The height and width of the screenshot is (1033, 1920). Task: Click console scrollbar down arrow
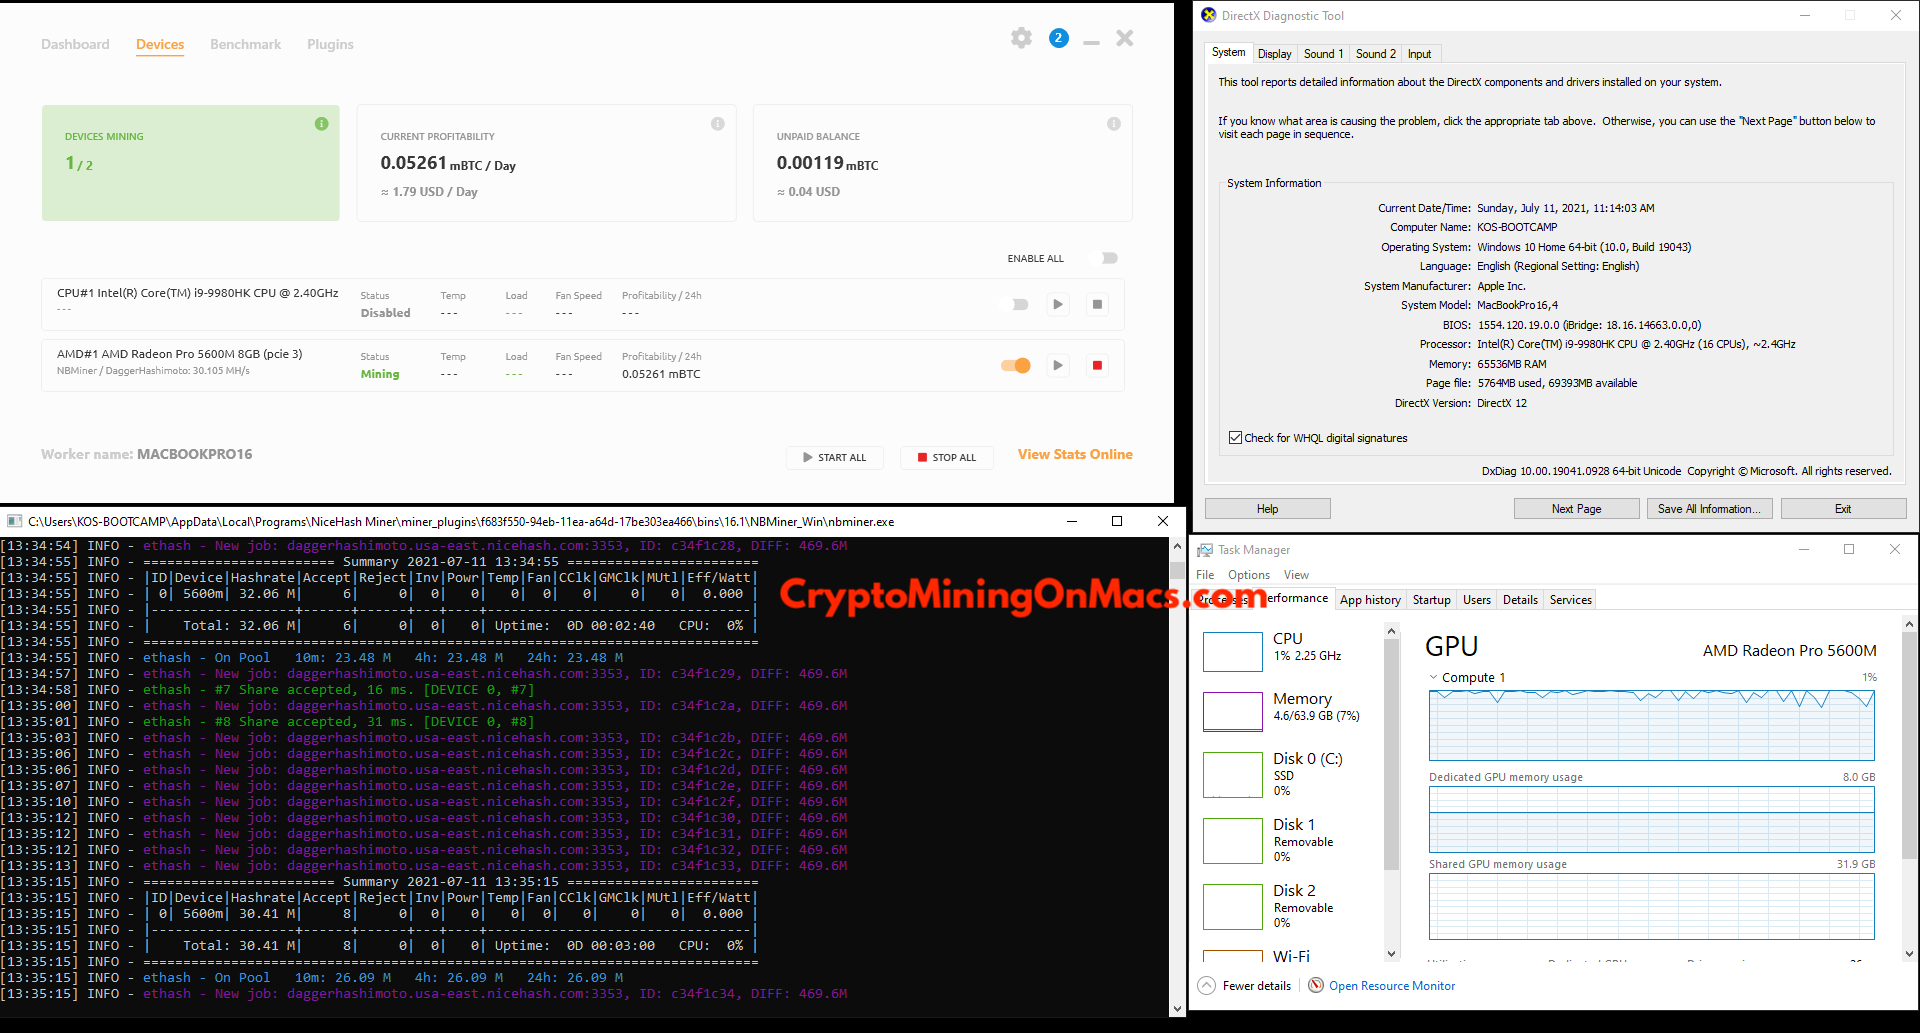pos(1177,1008)
